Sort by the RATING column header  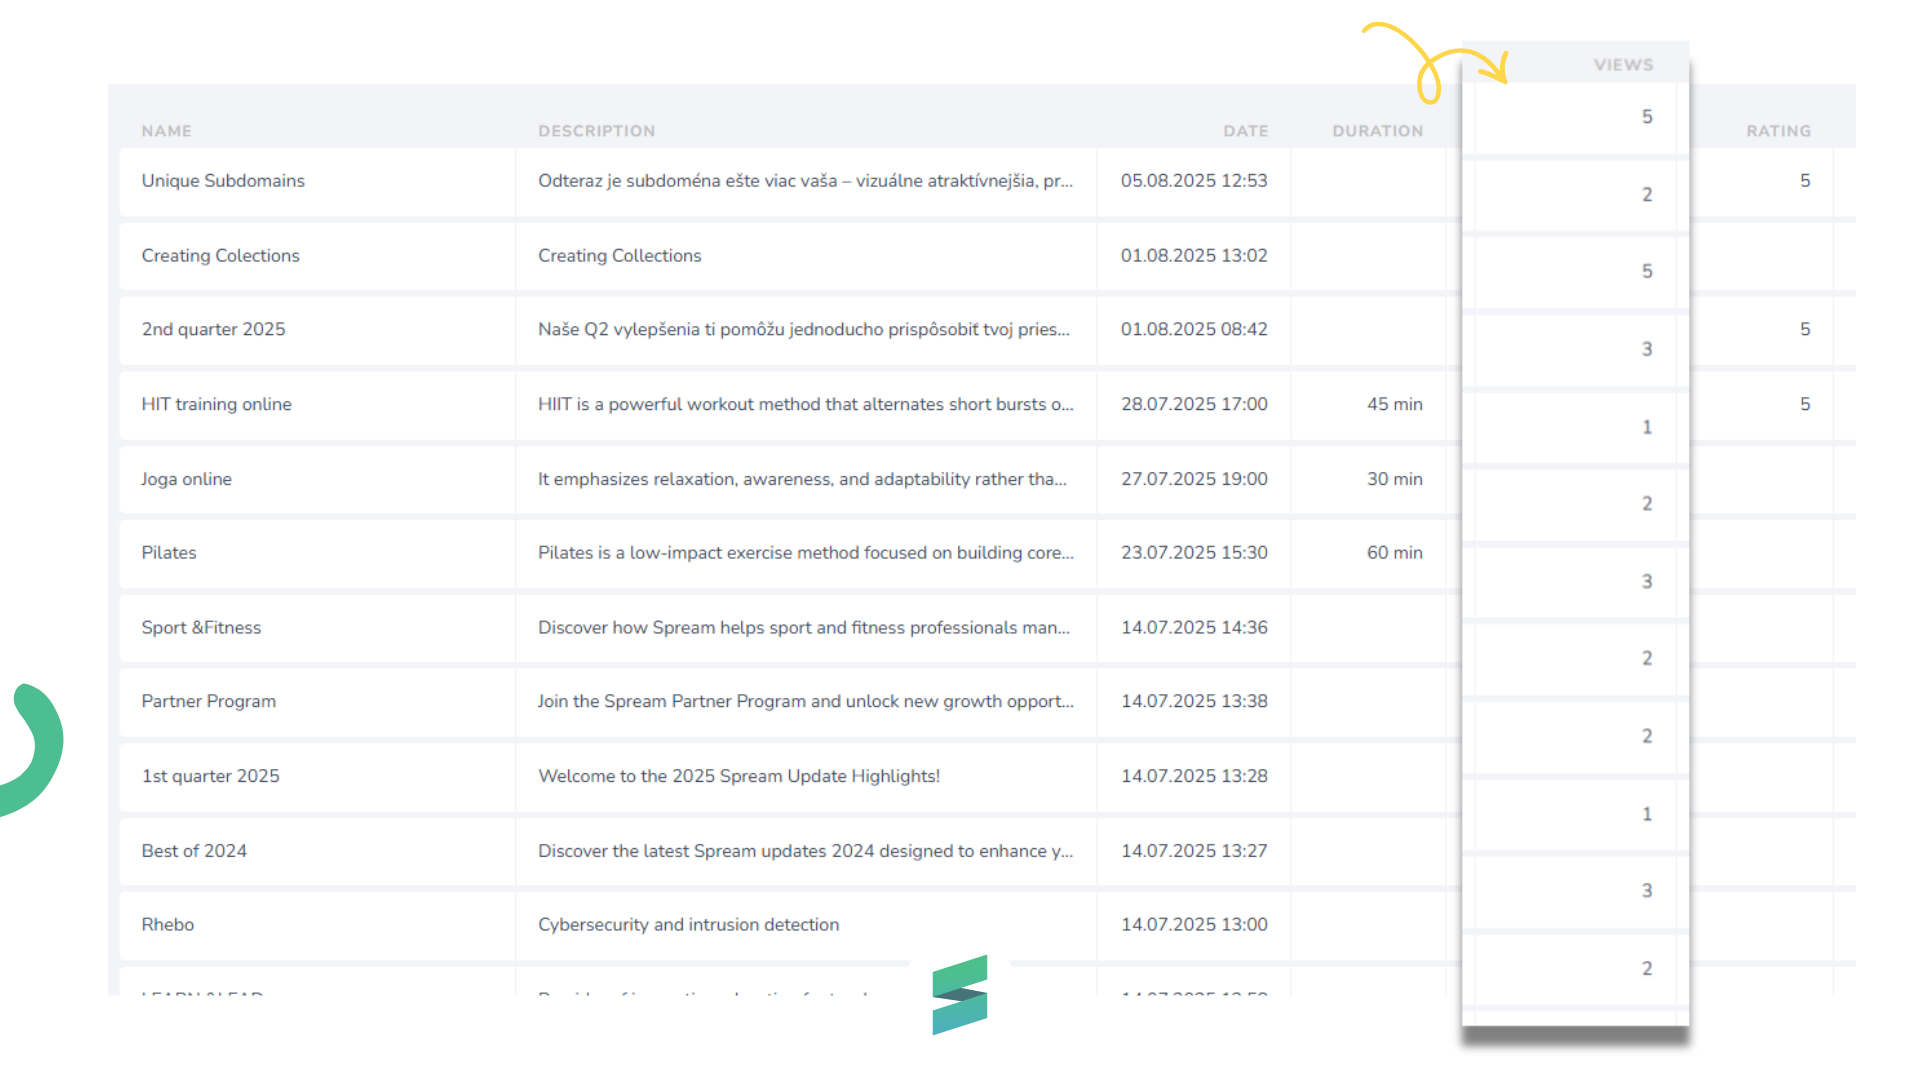coord(1778,131)
